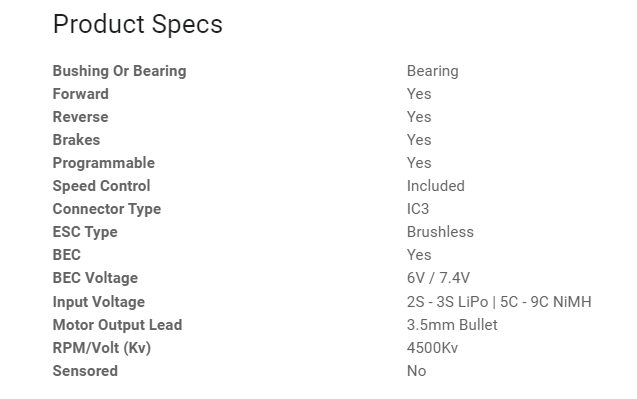Click the Brushless value text
This screenshot has width=637, height=399.
tap(440, 232)
